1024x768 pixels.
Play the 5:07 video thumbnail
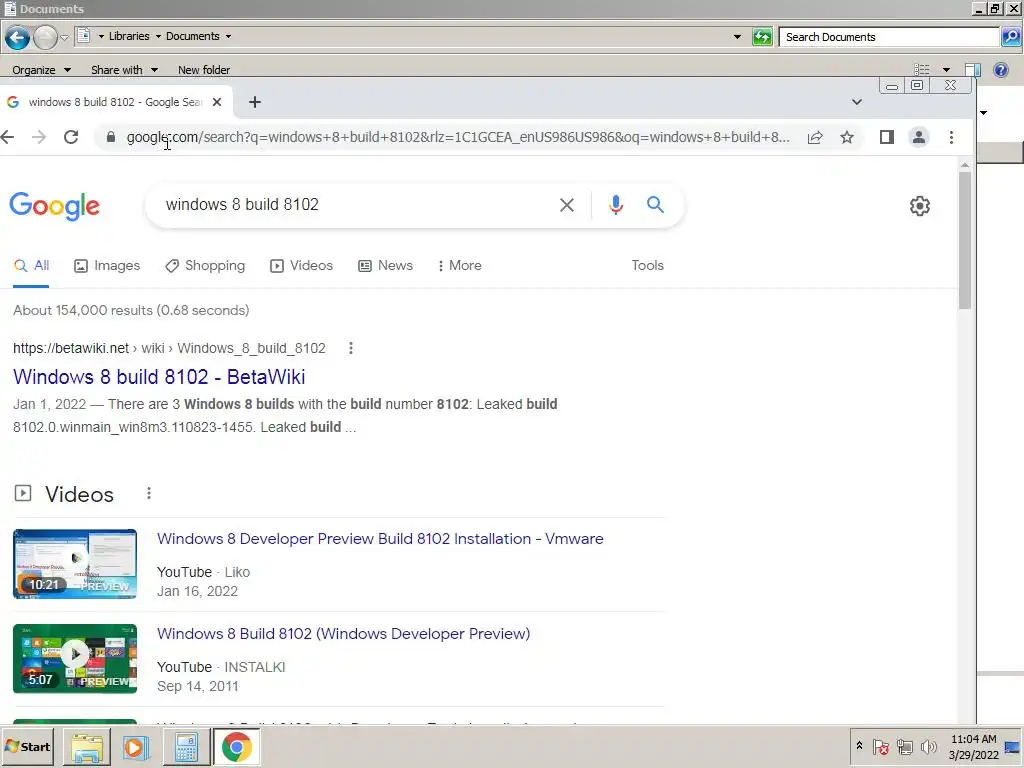pyautogui.click(x=75, y=658)
